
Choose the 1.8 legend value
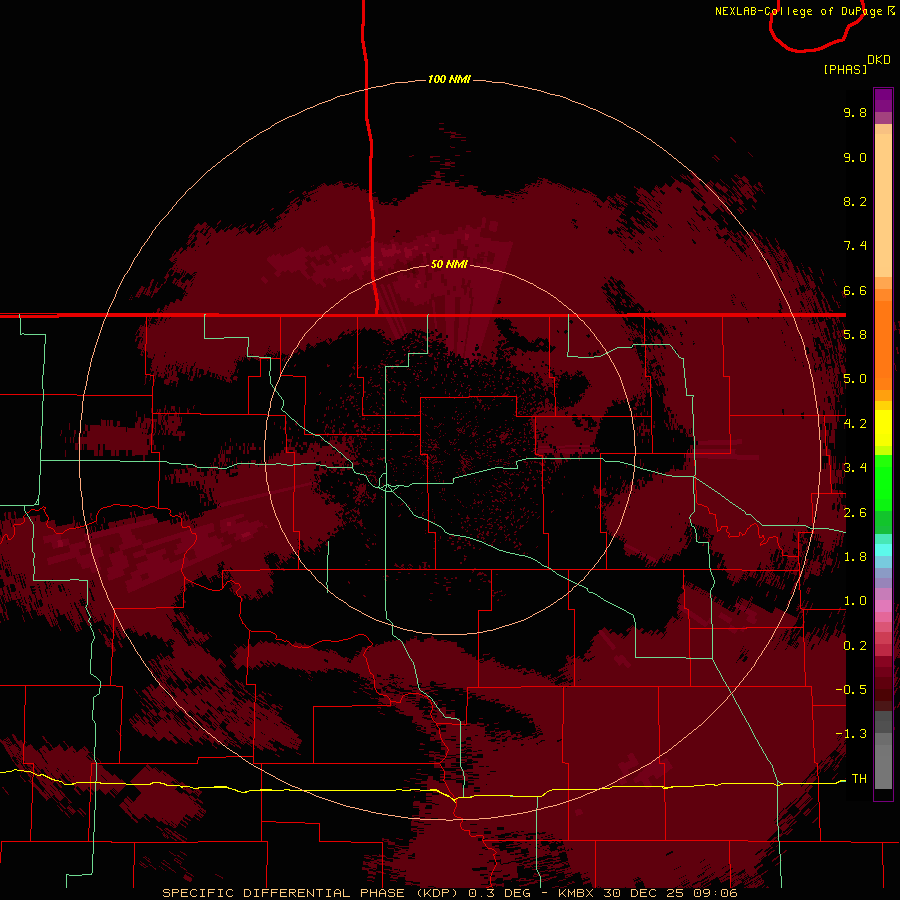pos(855,557)
